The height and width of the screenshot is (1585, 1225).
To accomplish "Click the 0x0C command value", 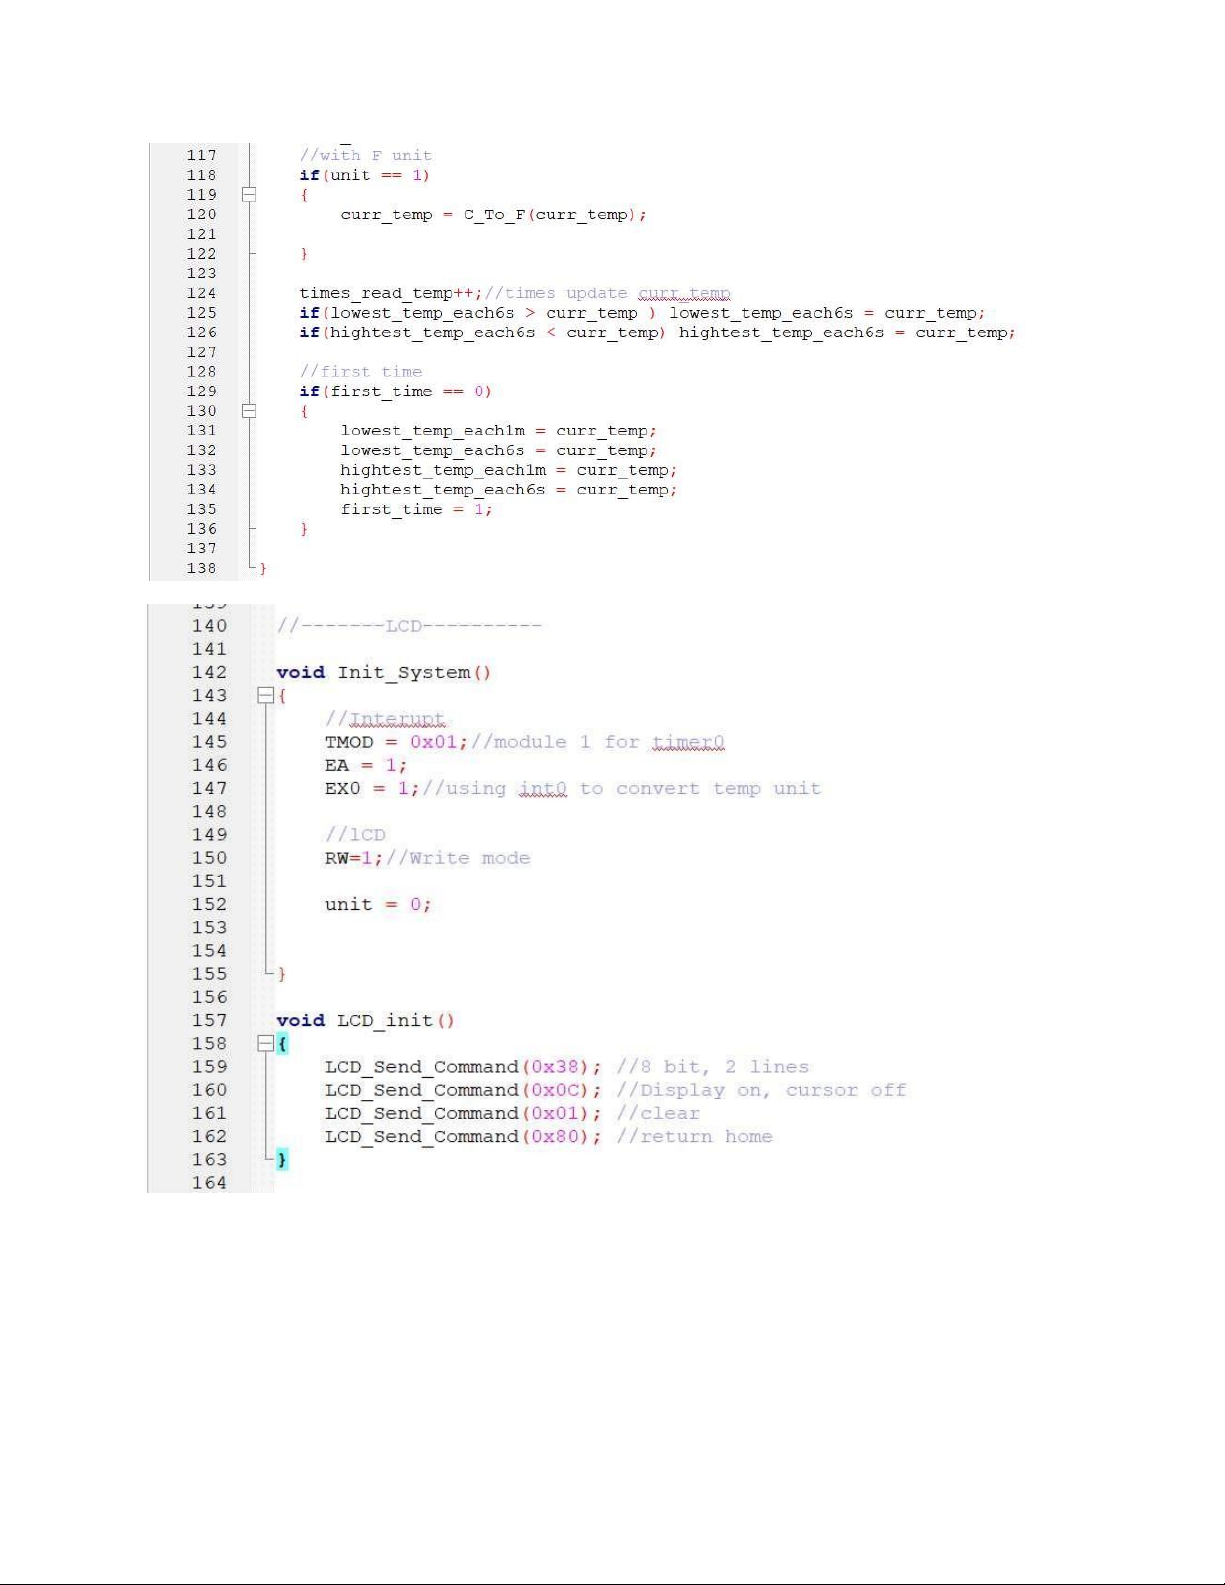I will [556, 1090].
